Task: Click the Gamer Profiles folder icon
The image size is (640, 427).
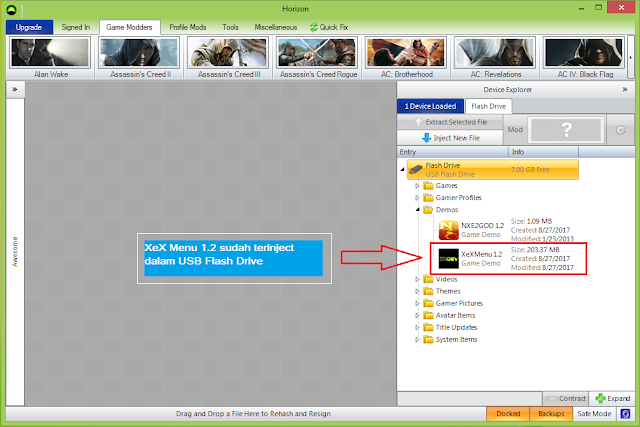Action: (428, 198)
